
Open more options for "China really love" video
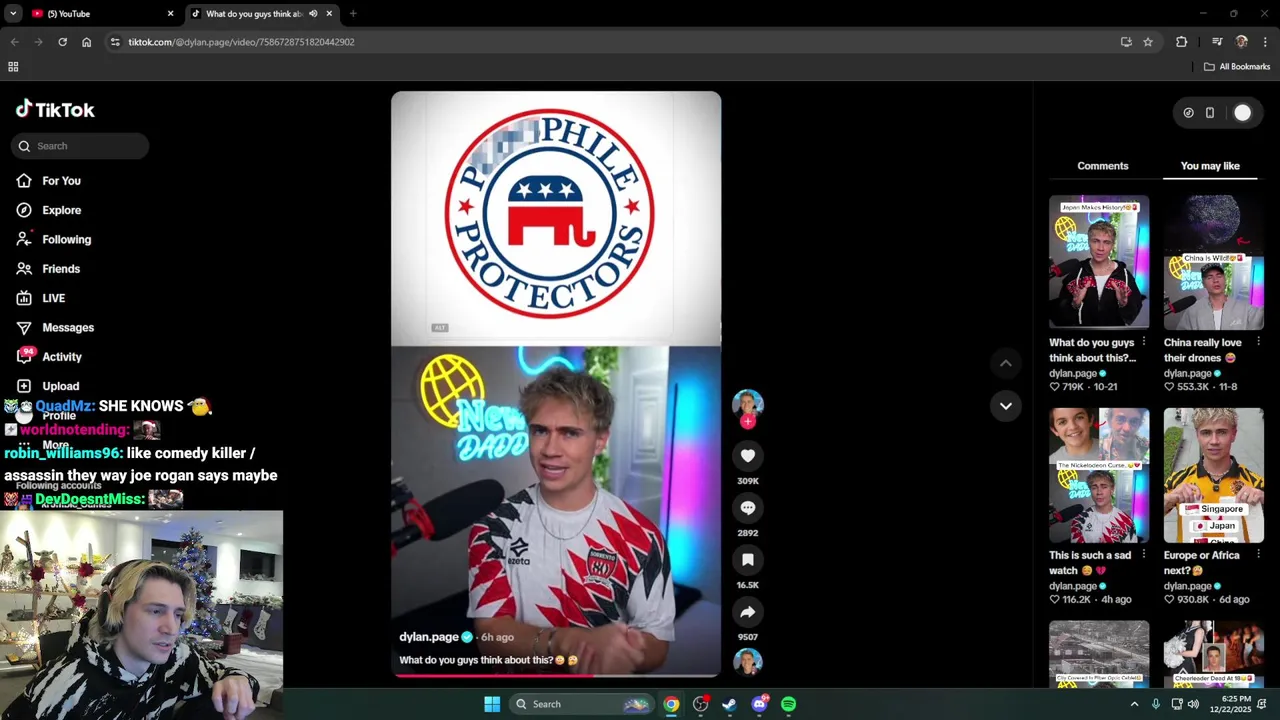(1258, 342)
